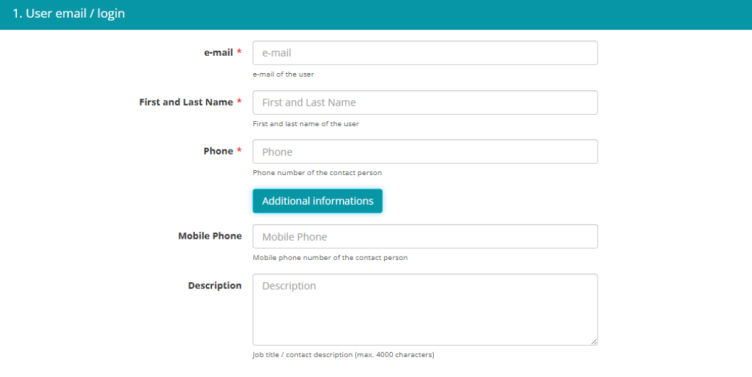Click the e-mail input field

point(425,53)
